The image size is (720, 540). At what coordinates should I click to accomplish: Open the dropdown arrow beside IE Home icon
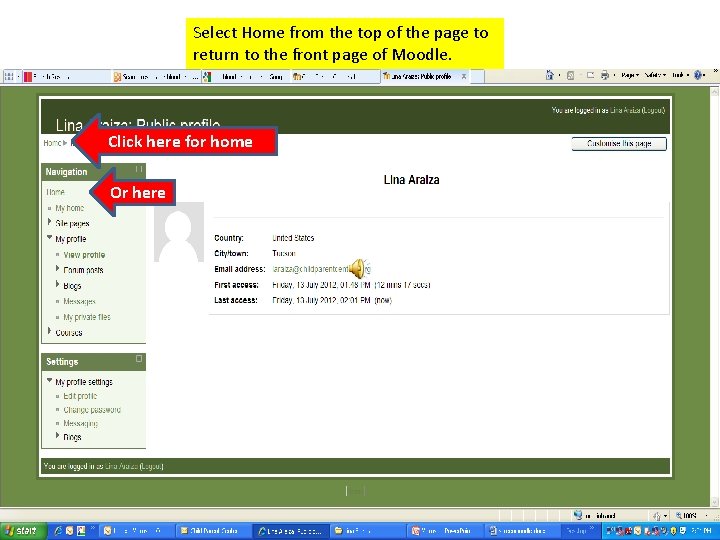point(559,75)
